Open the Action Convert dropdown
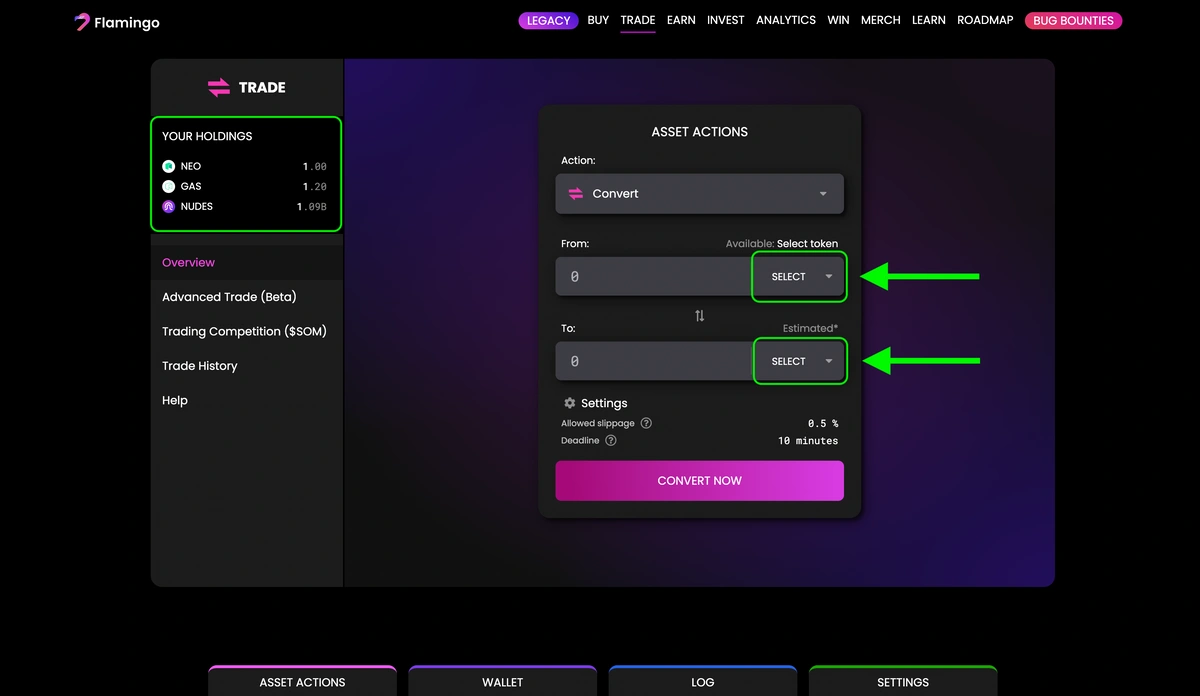Image resolution: width=1200 pixels, height=696 pixels. [700, 194]
